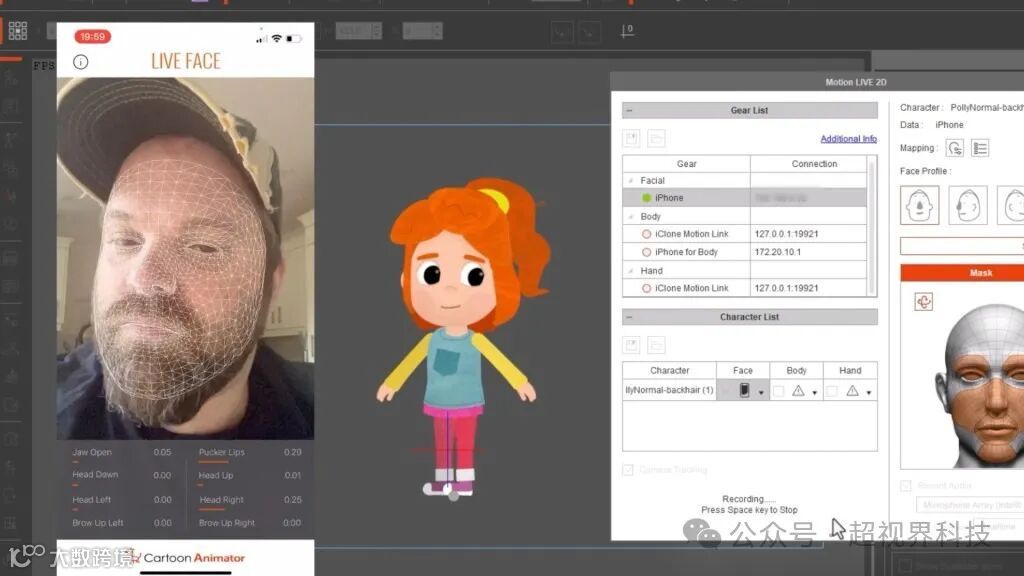Viewport: 1024px width, 576px height.
Task: Click the Gear column header
Action: [686, 164]
